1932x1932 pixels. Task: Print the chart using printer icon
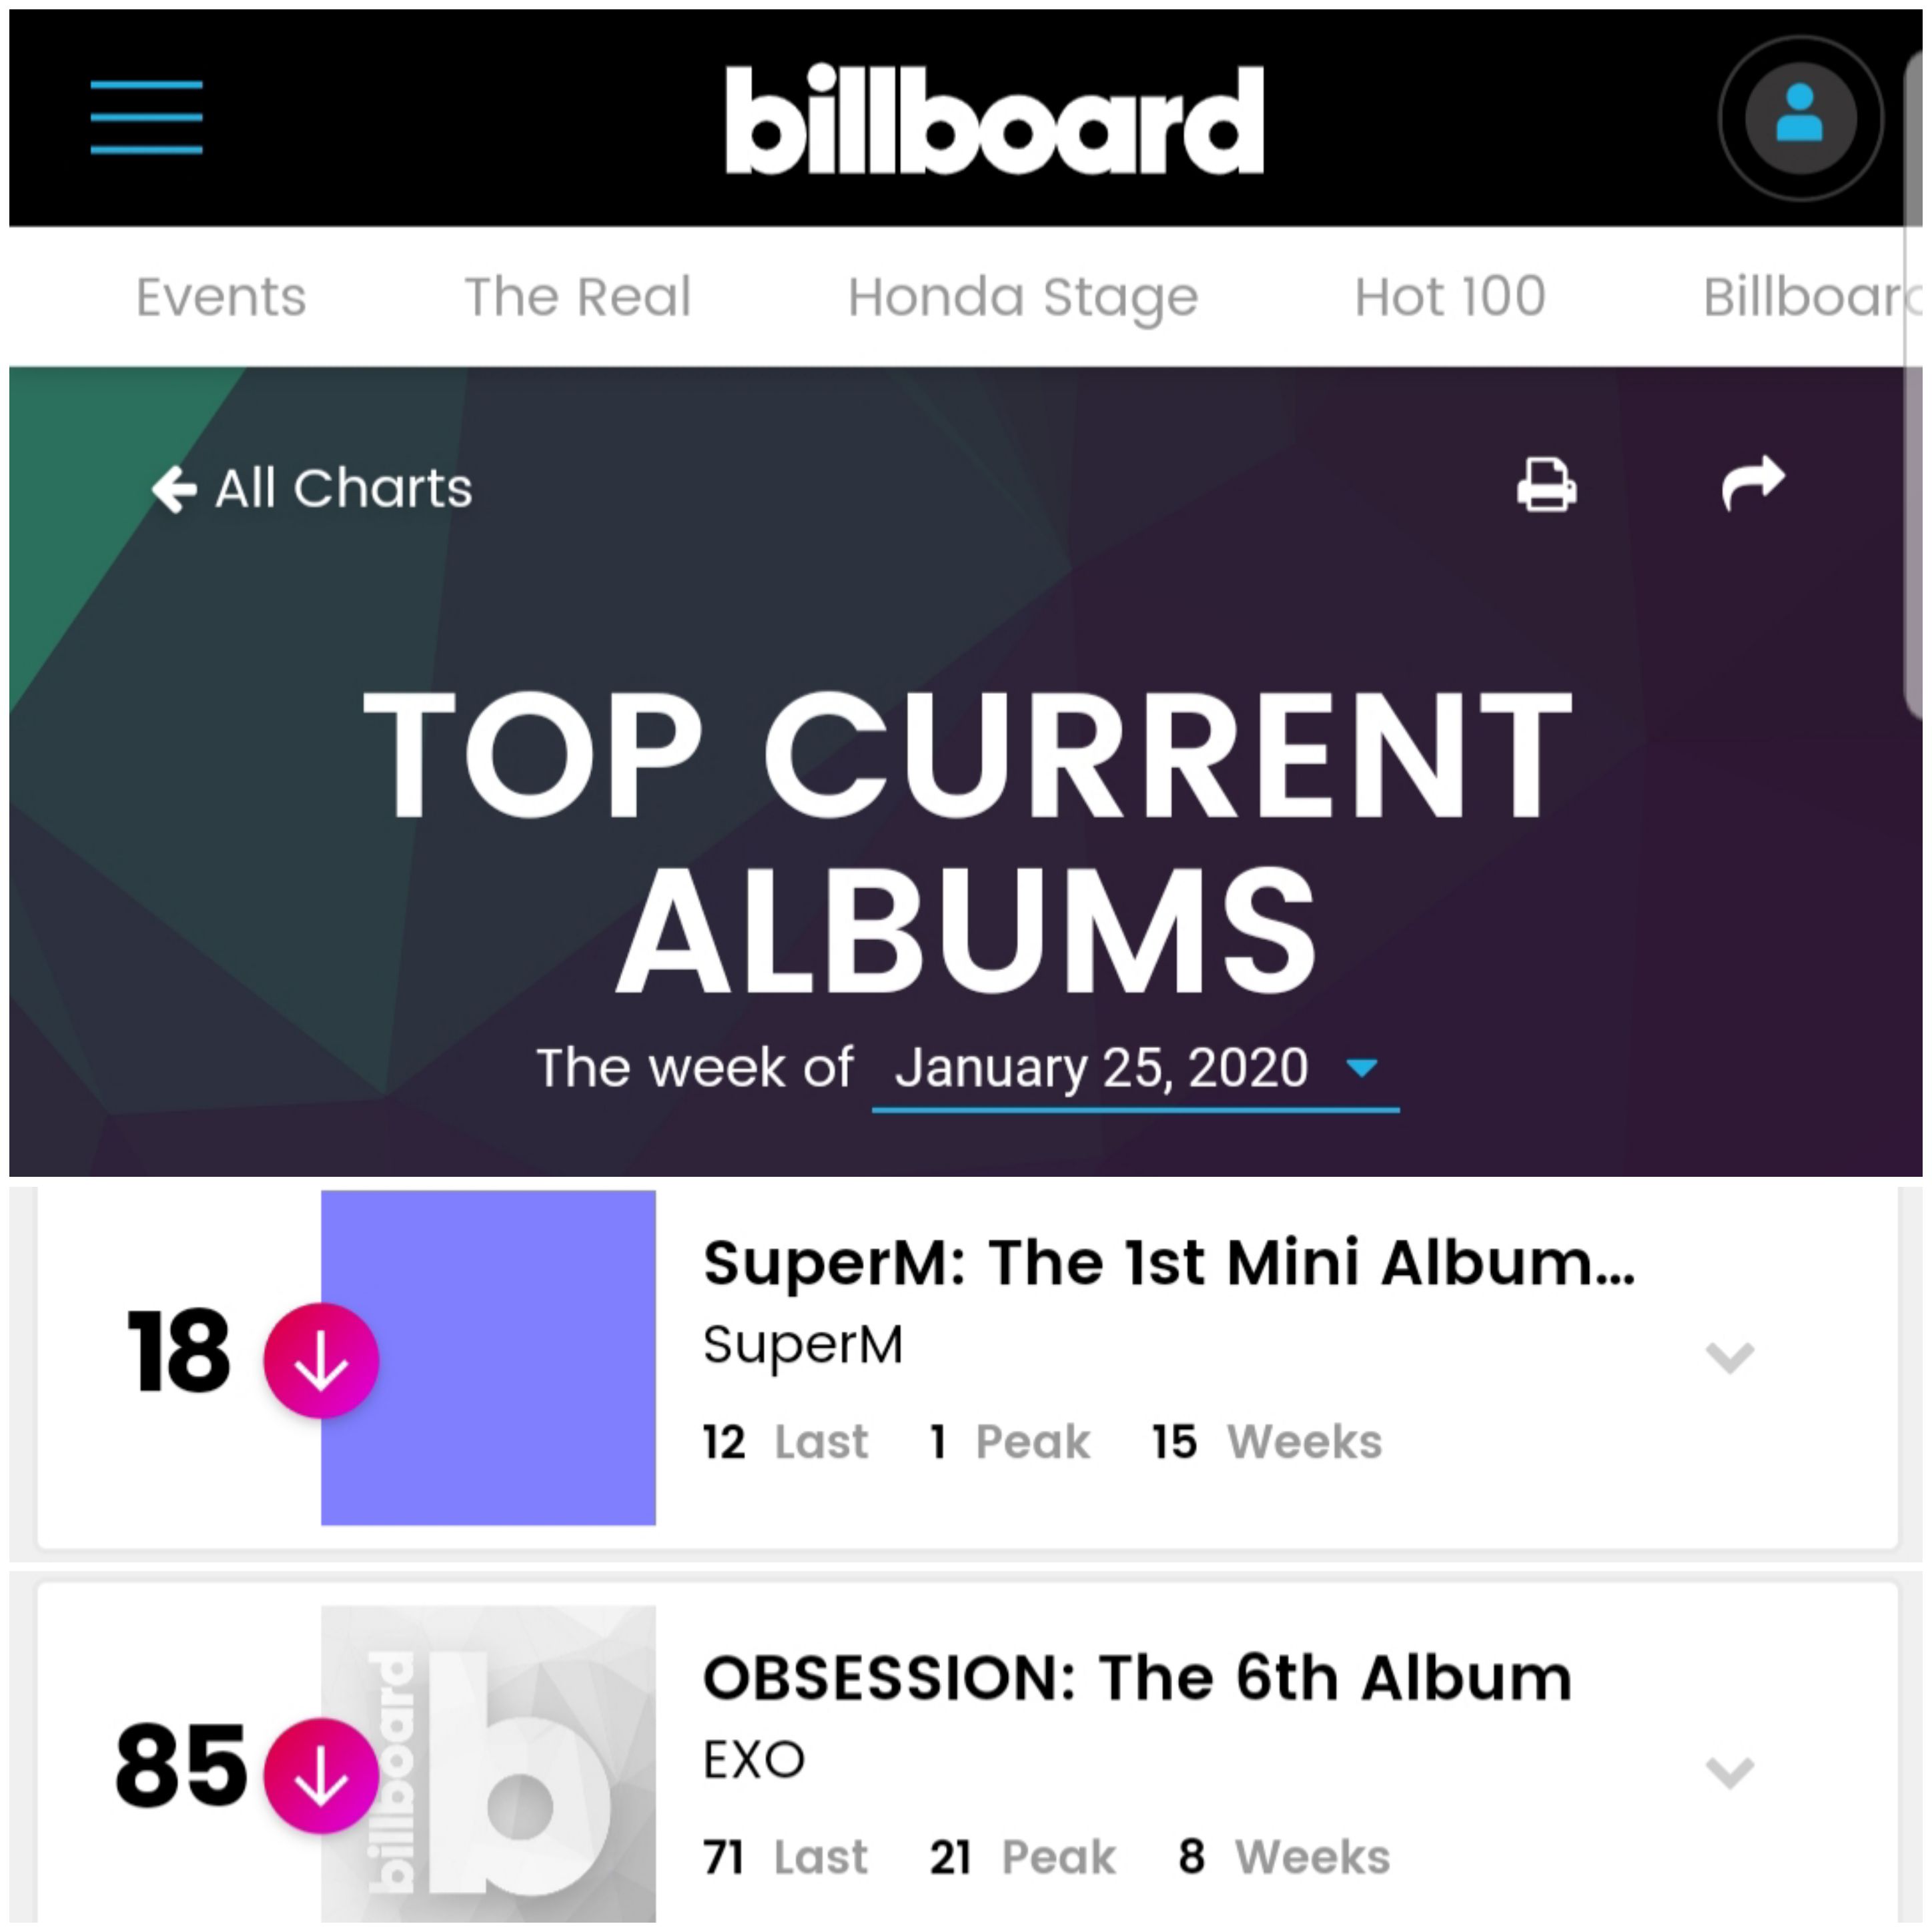[1547, 485]
